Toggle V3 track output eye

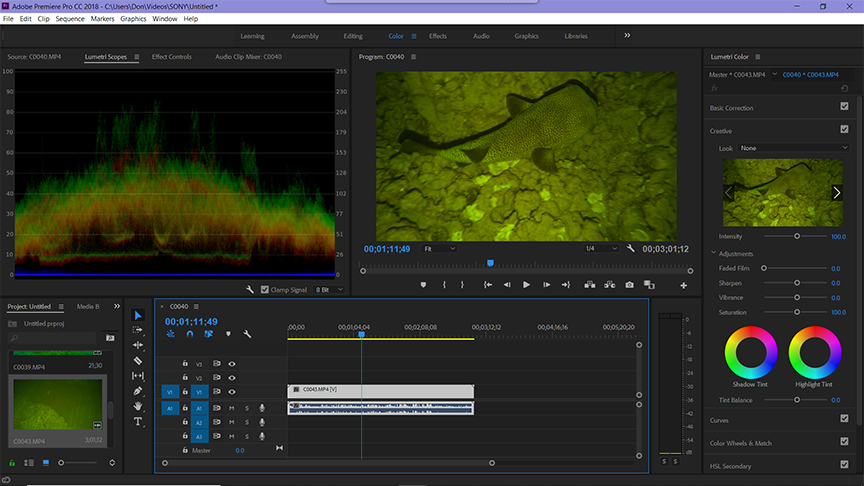(232, 364)
